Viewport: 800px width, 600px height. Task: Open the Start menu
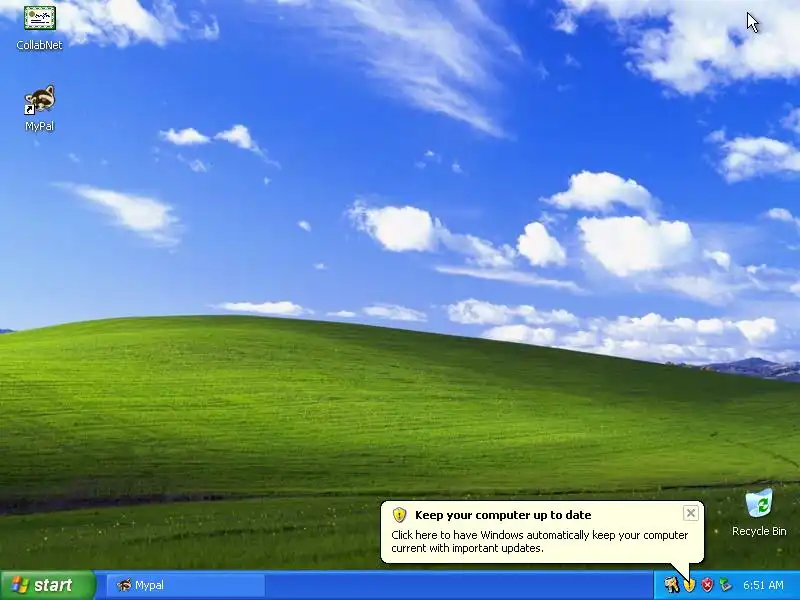[x=47, y=585]
